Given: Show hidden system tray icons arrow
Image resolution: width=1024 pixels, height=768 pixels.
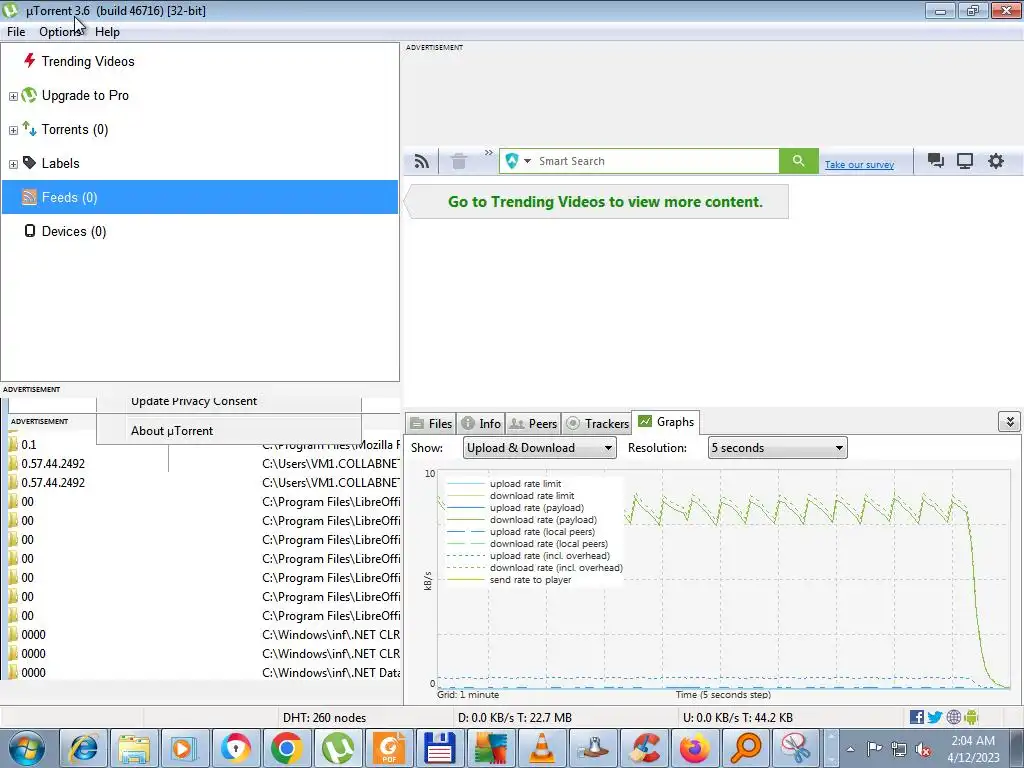Looking at the screenshot, I should [x=850, y=749].
